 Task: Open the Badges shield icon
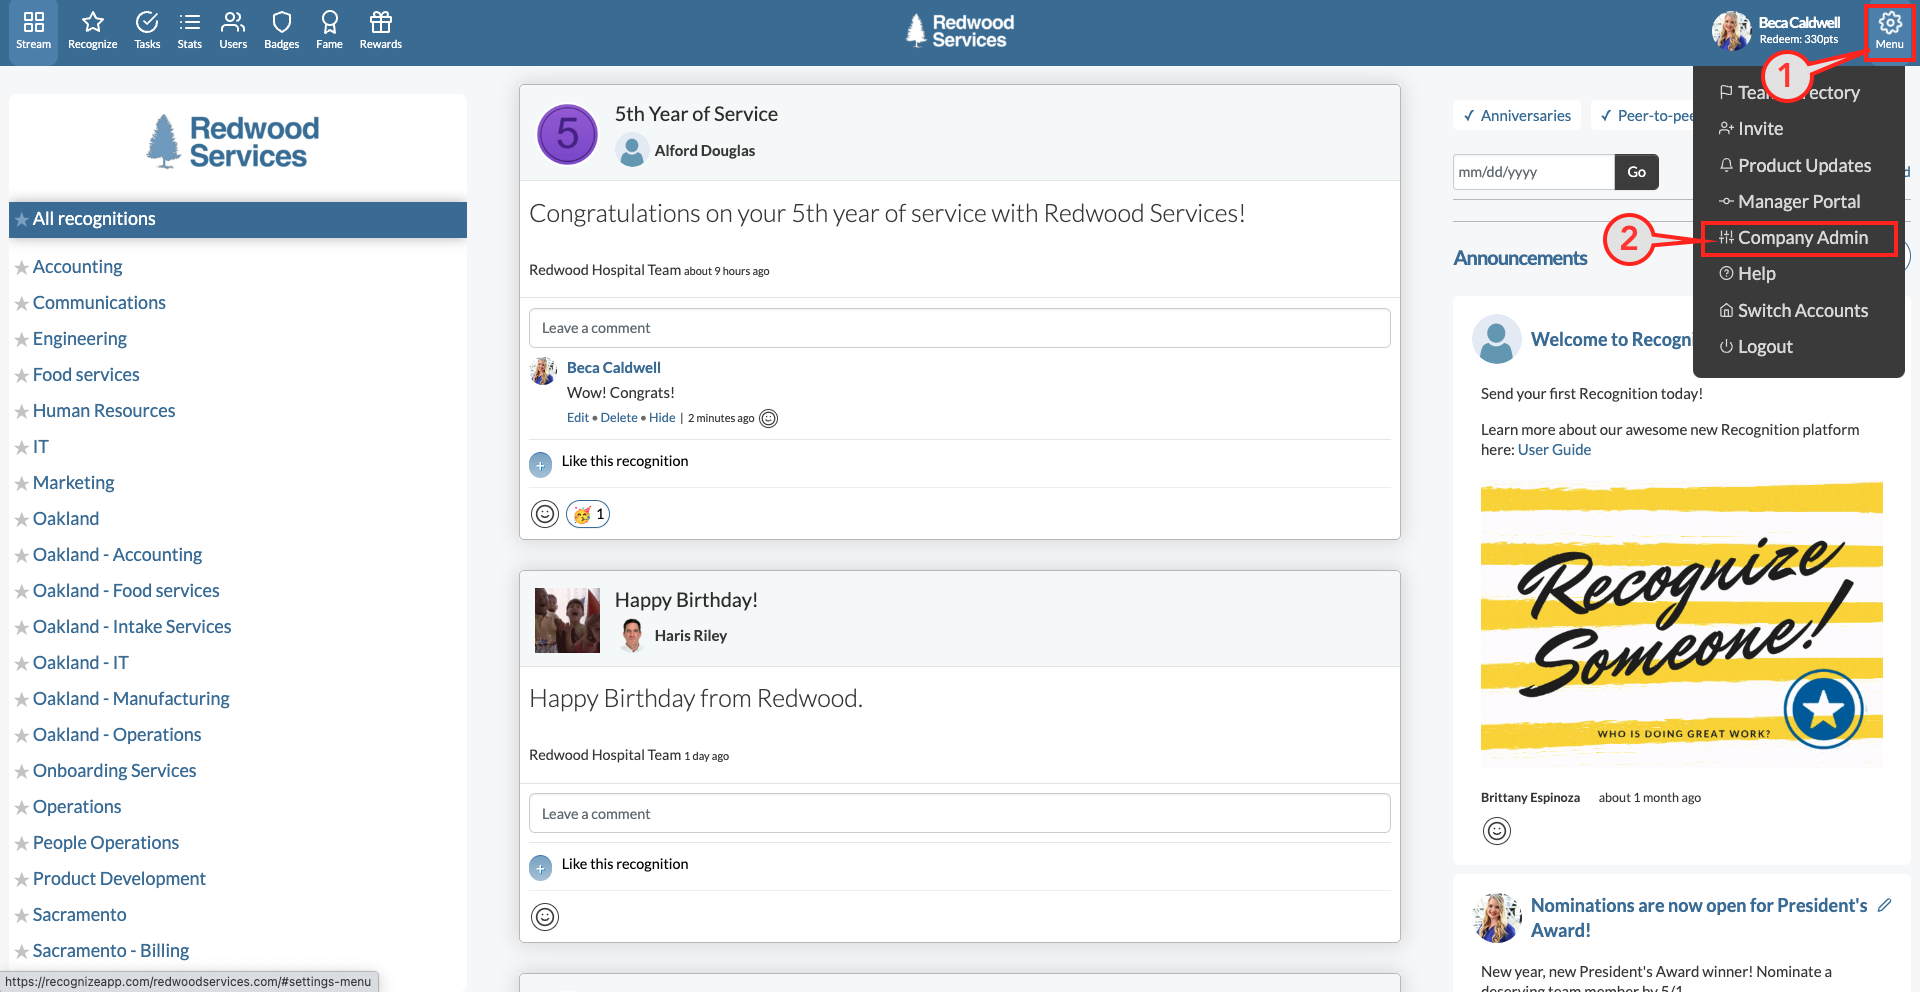pos(281,30)
